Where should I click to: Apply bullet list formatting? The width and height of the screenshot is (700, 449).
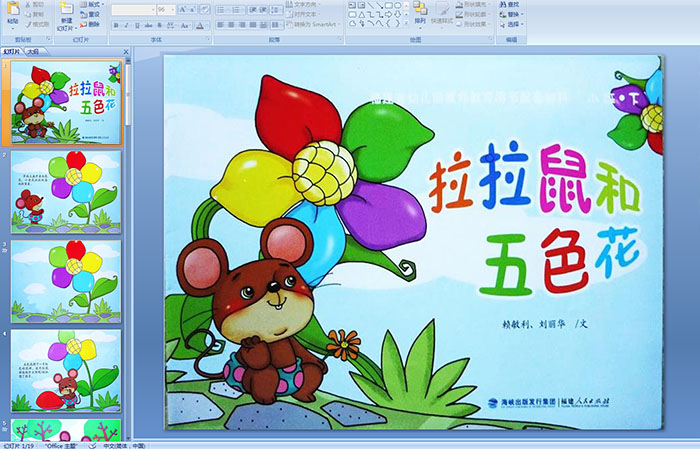222,9
